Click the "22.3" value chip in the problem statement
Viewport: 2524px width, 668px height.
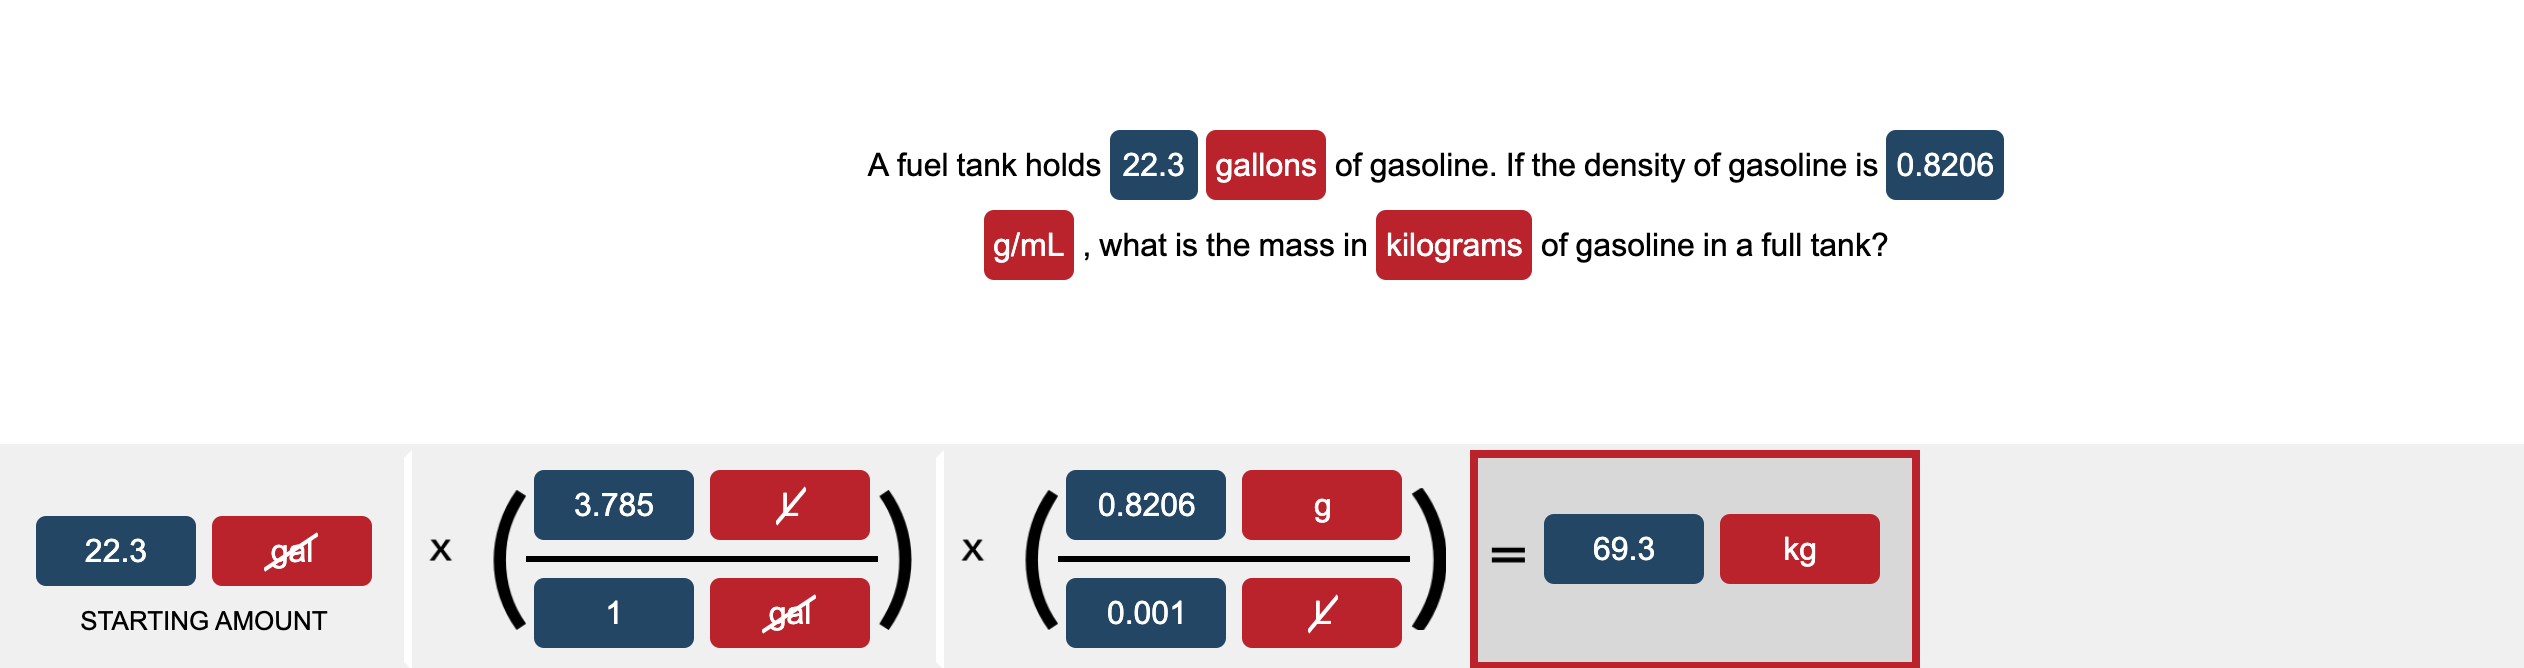click(x=1152, y=164)
